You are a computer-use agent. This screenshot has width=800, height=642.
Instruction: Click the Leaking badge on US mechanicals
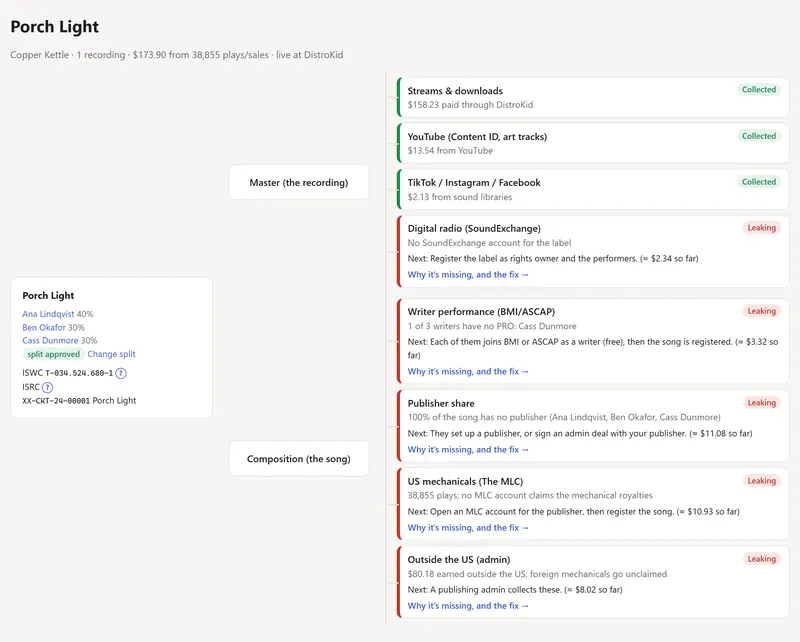pos(762,481)
